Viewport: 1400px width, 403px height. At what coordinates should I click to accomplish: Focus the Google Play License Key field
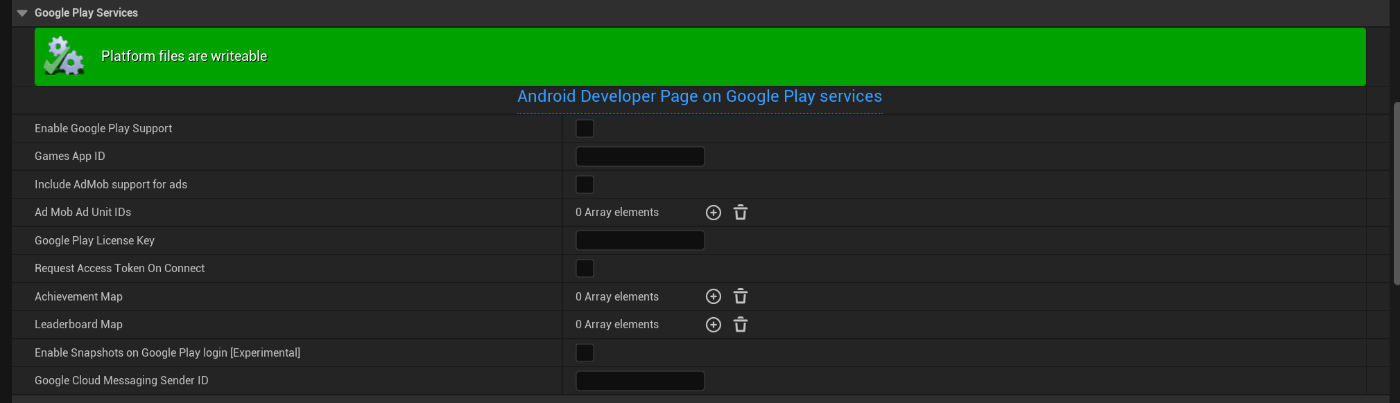pyautogui.click(x=640, y=240)
